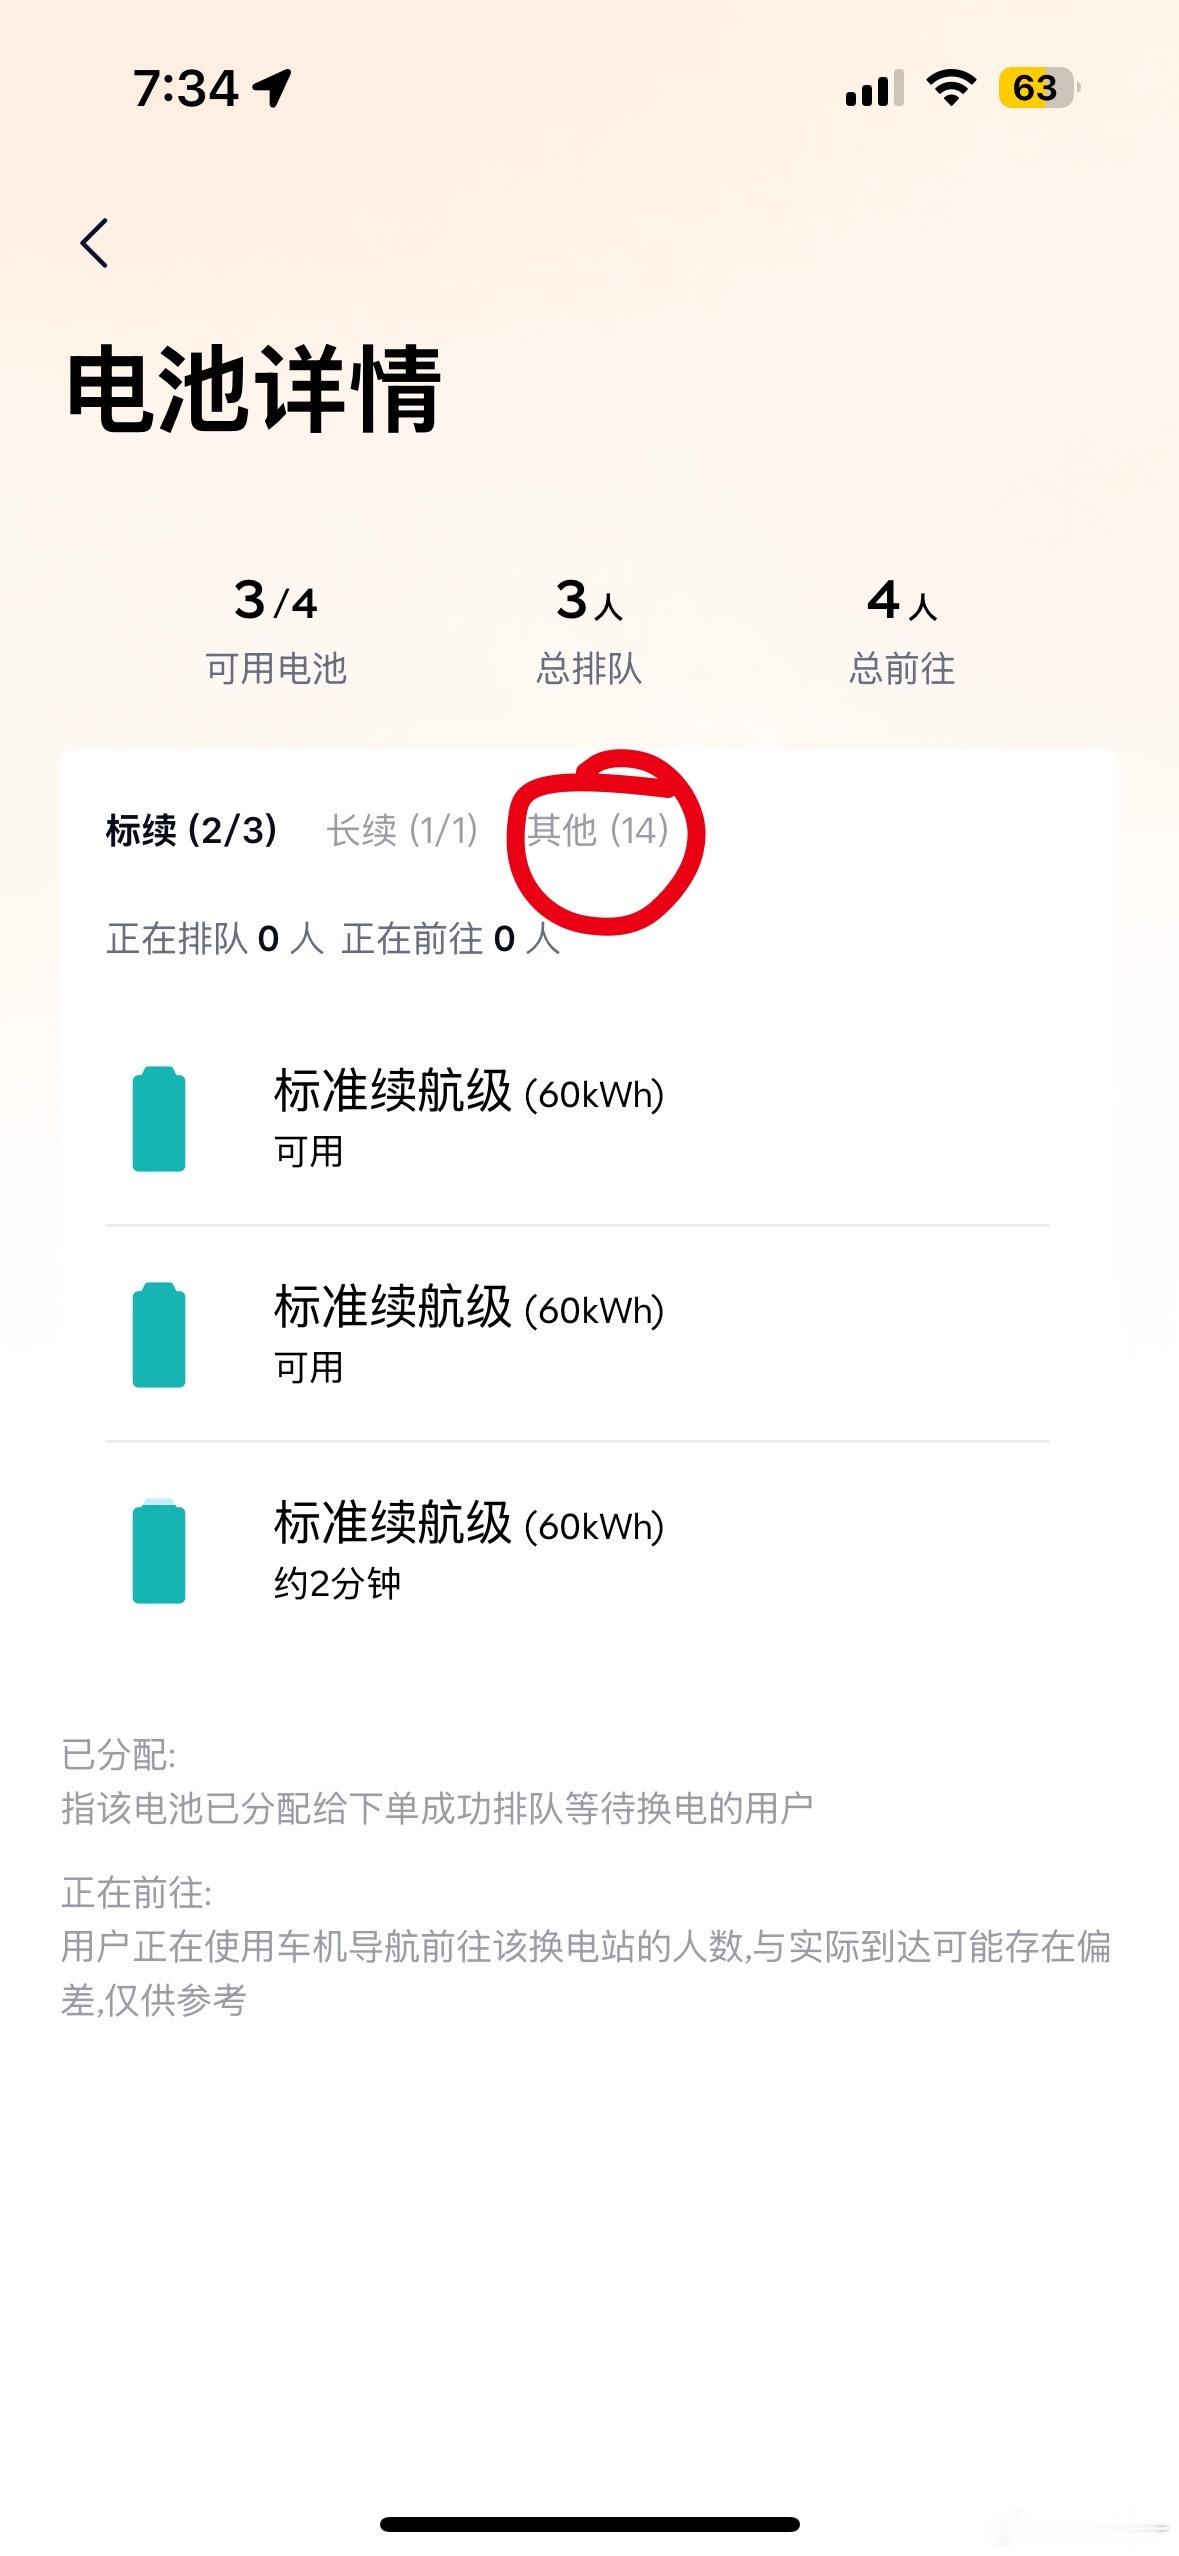Tap the second 标准续航级 battery icon
This screenshot has width=1179, height=2556.
point(159,1334)
